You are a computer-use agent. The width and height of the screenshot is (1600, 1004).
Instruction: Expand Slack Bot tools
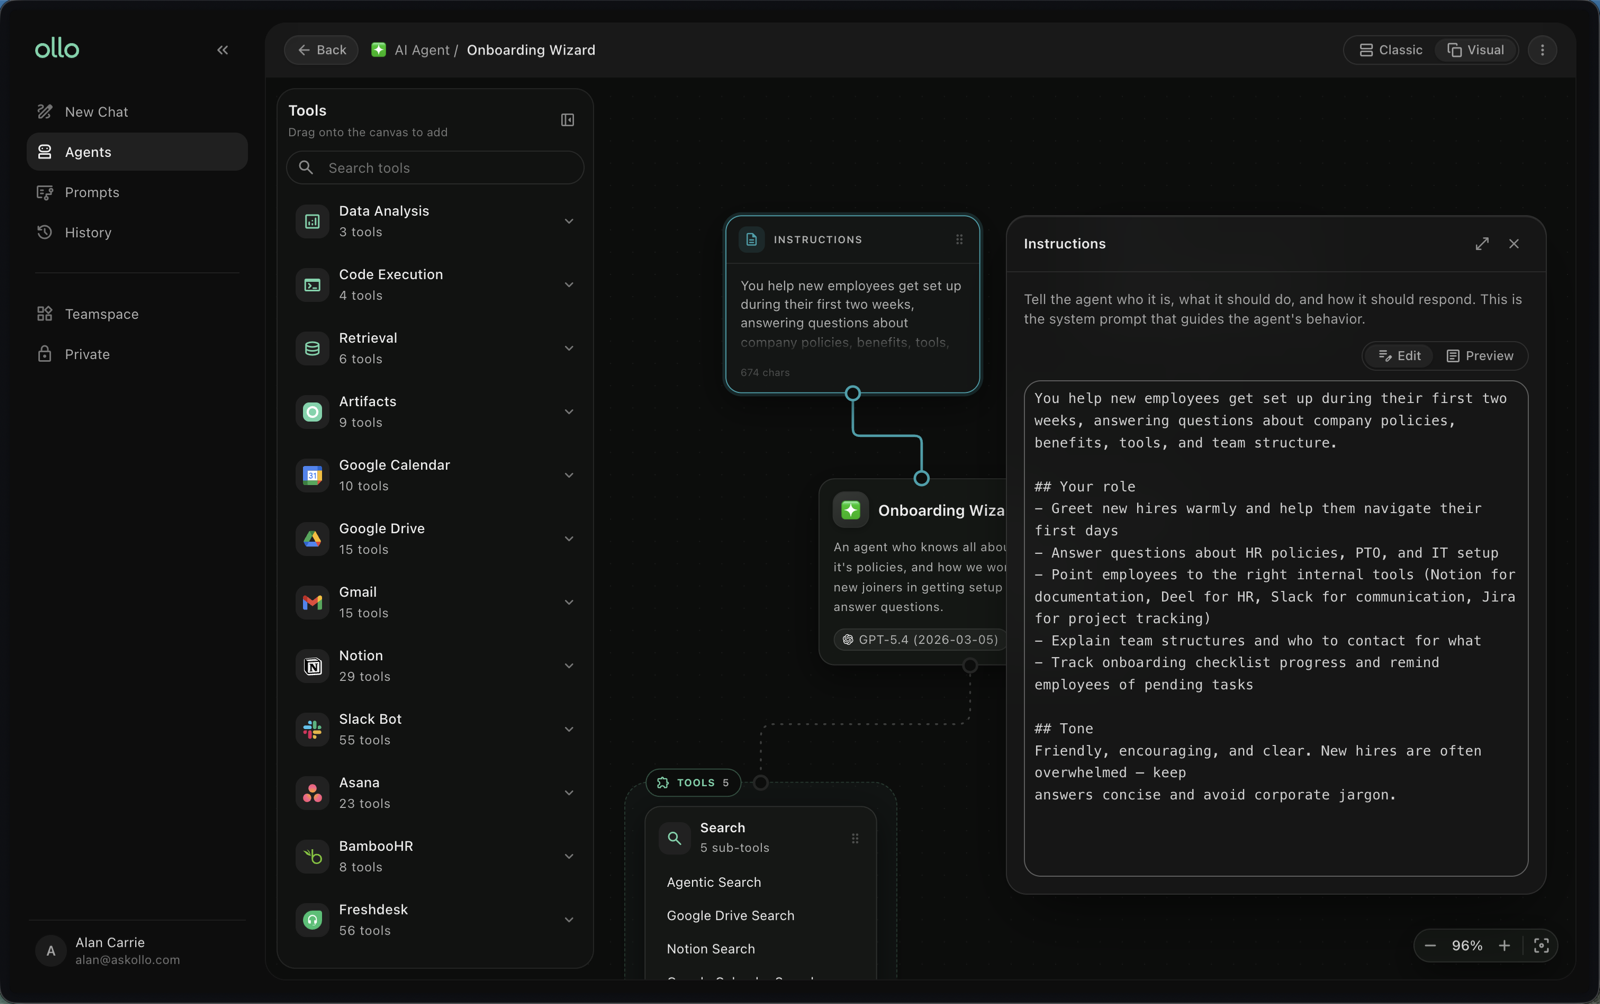tap(569, 729)
